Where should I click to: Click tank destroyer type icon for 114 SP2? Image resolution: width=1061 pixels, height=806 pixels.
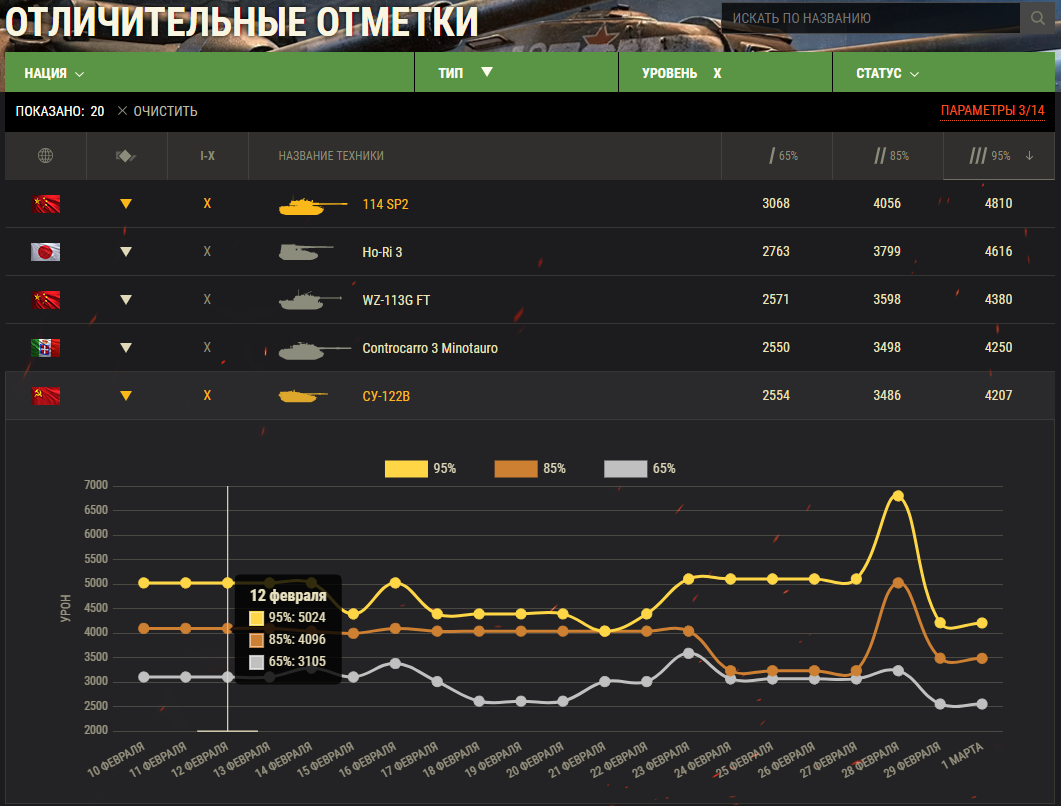pos(126,204)
